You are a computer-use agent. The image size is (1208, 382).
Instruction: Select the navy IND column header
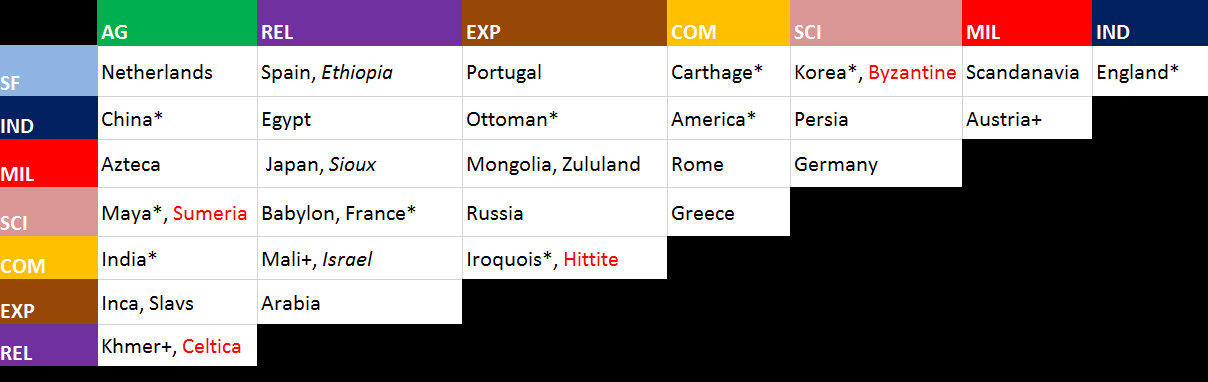[1150, 23]
